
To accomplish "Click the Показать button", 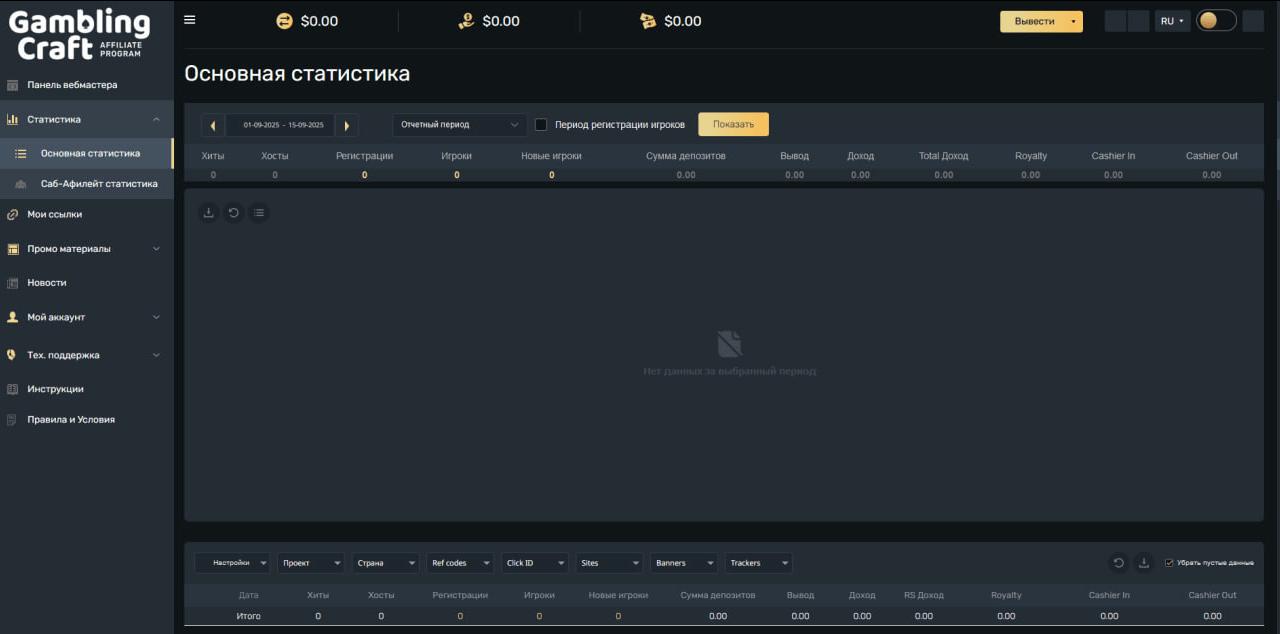I will pos(733,124).
